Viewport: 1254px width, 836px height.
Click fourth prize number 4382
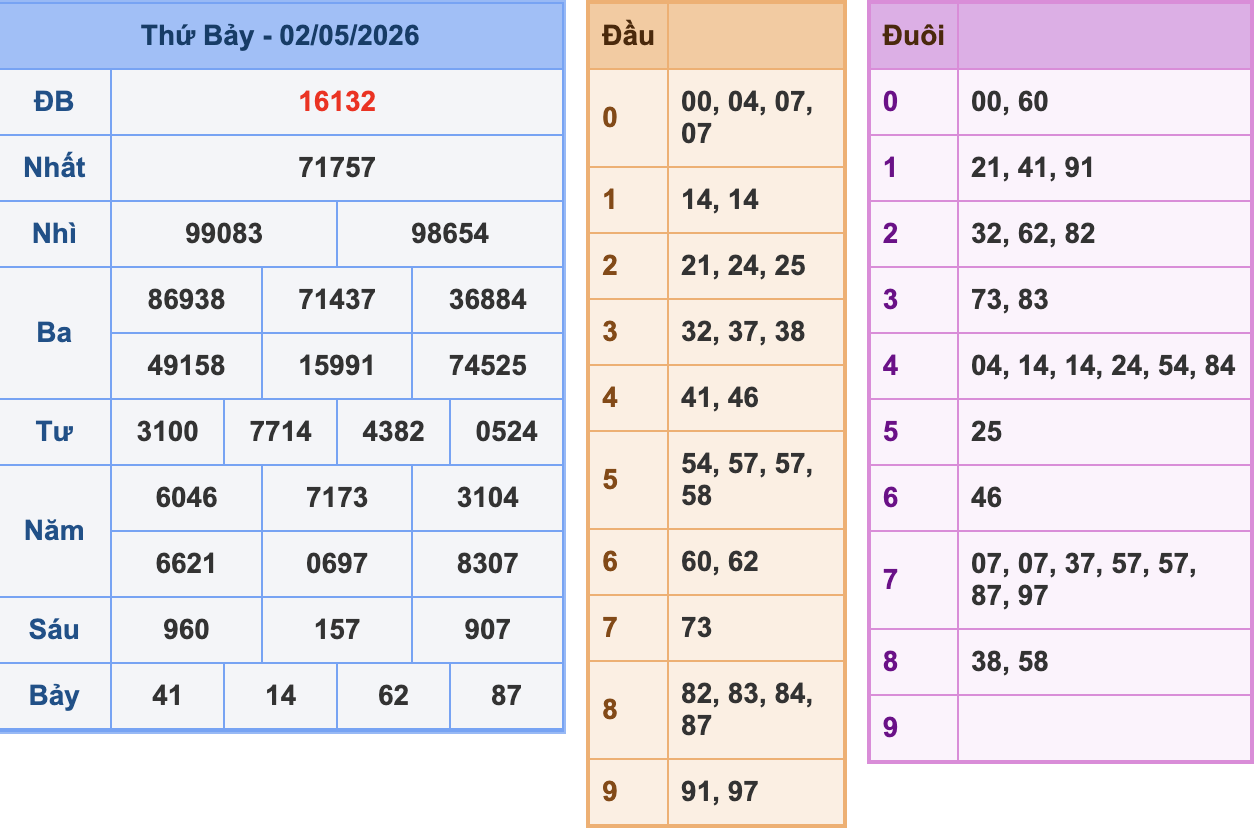coord(394,432)
